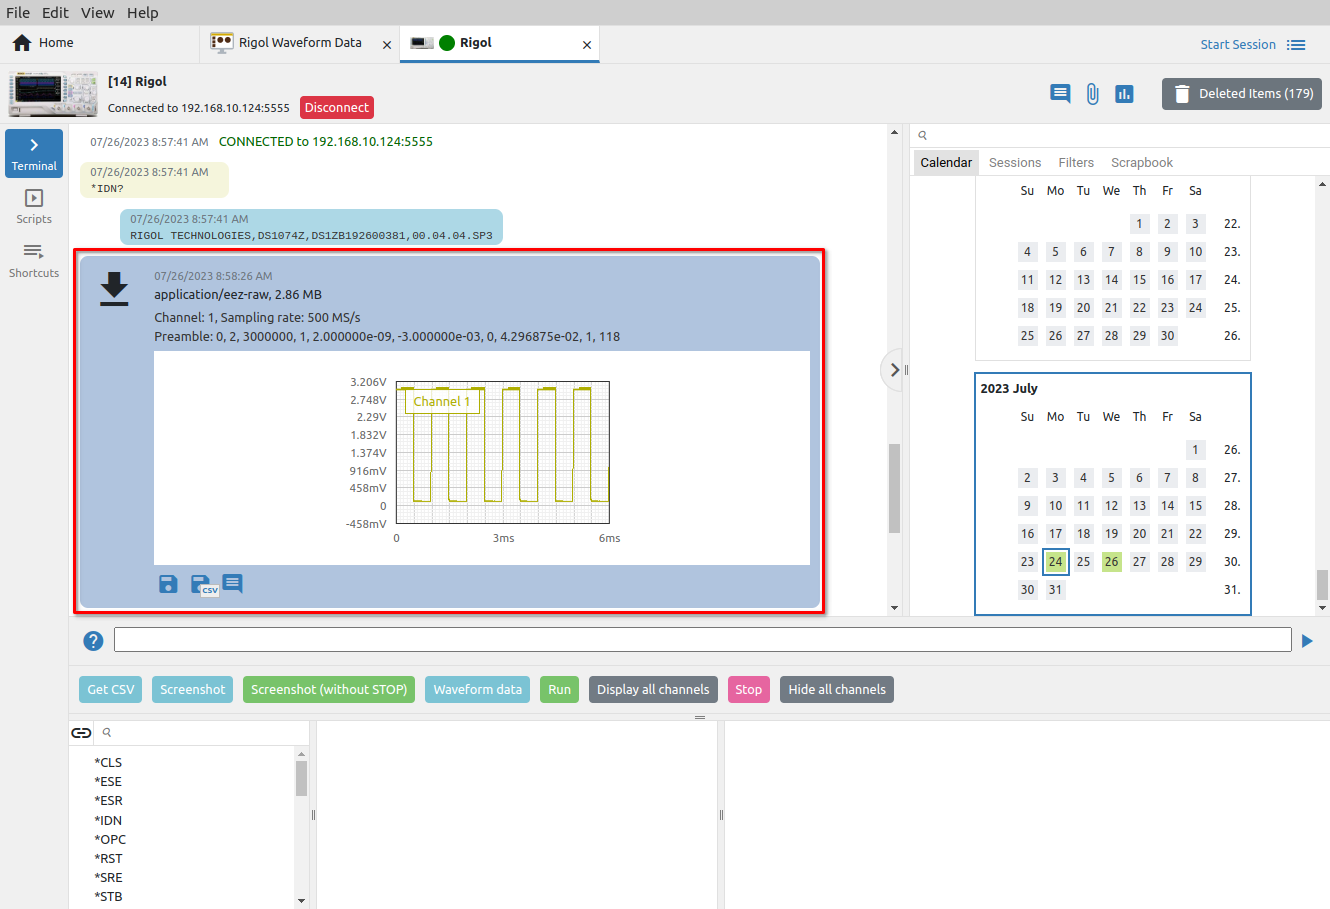This screenshot has height=909, width=1330.
Task: Select June 30 in the calendar
Action: click(x=1168, y=336)
